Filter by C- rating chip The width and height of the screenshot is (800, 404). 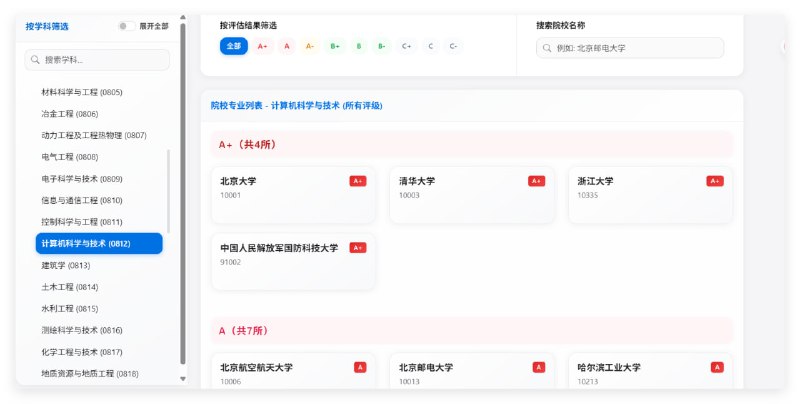[x=453, y=46]
